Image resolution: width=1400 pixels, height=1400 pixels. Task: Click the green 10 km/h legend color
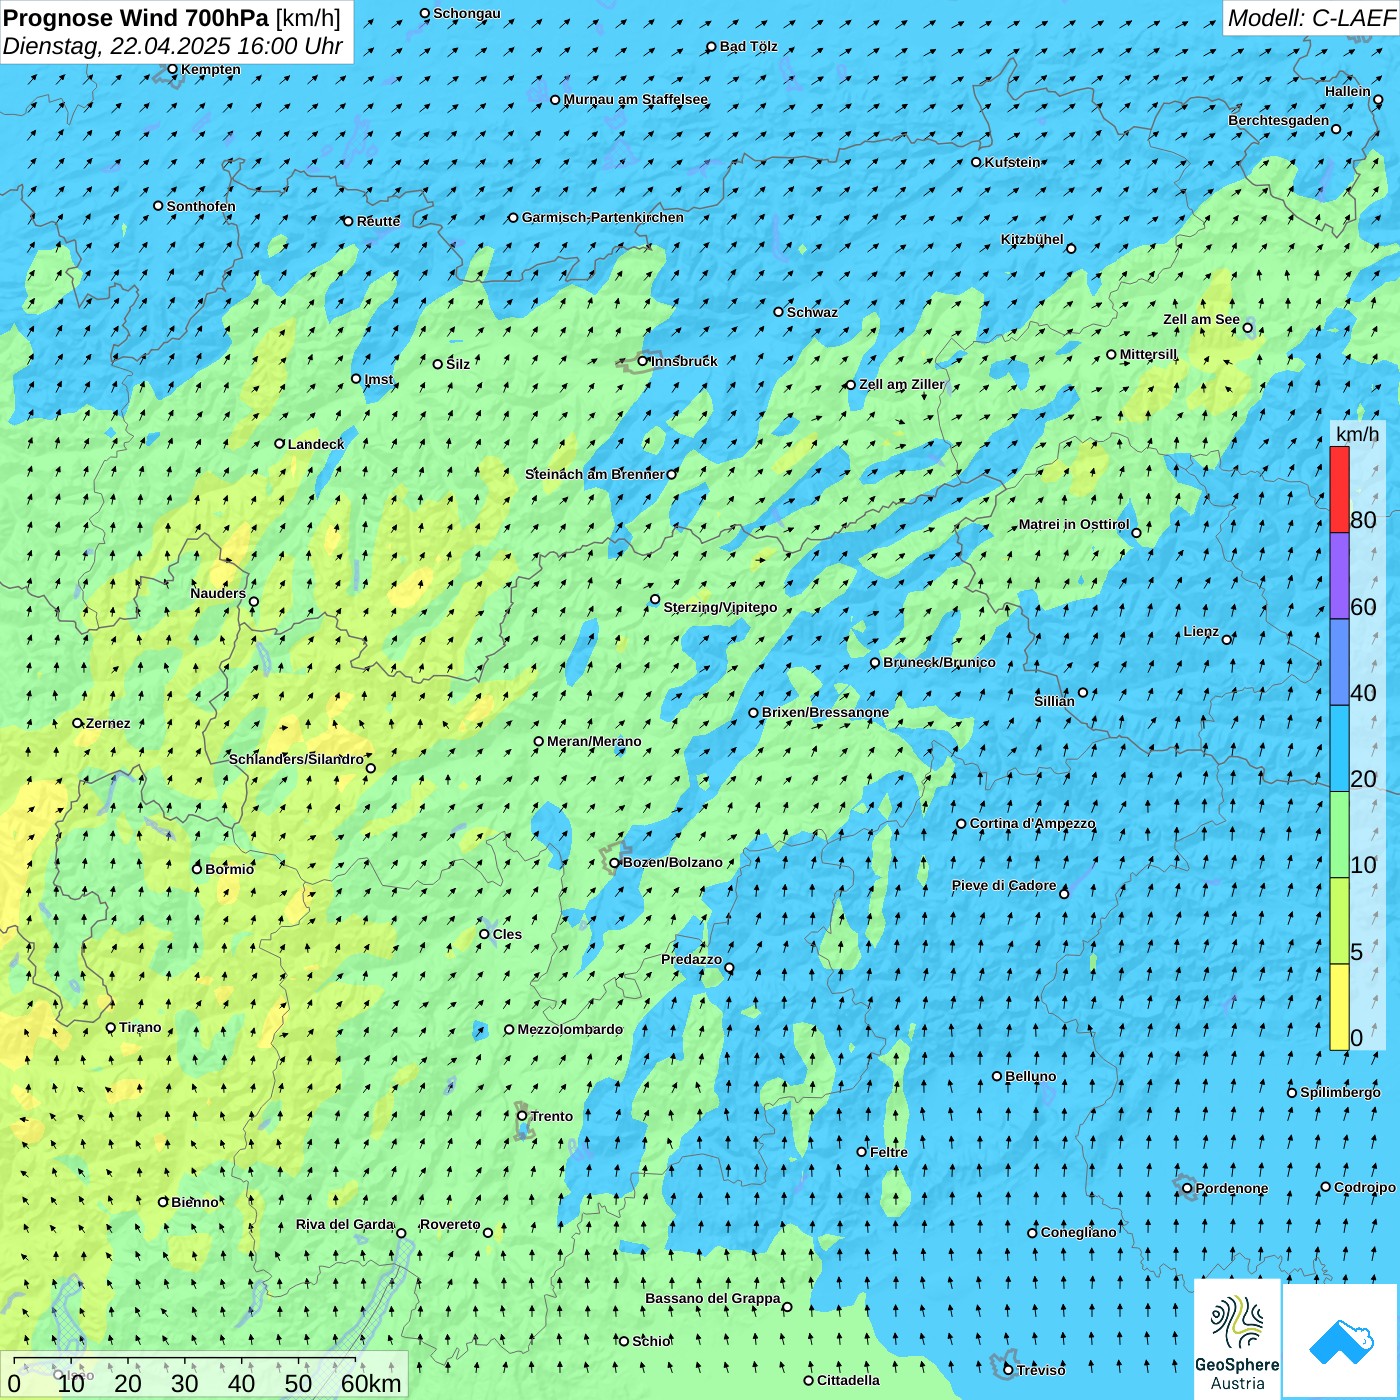pyautogui.click(x=1339, y=835)
